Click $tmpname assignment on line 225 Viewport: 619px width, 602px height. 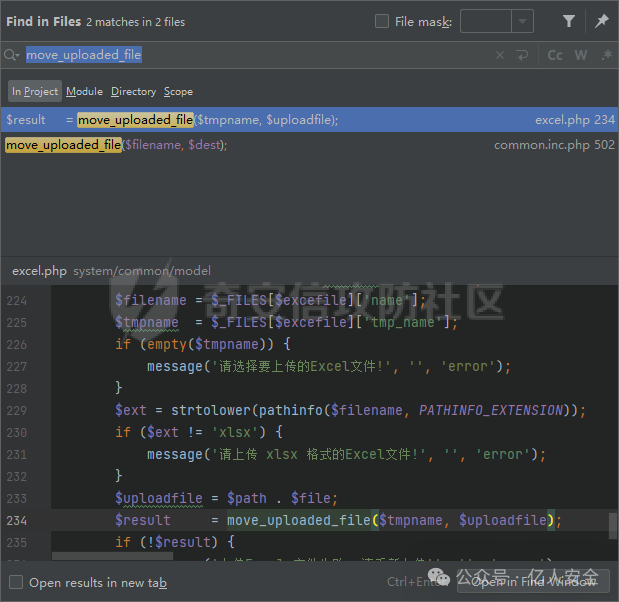tap(286, 323)
